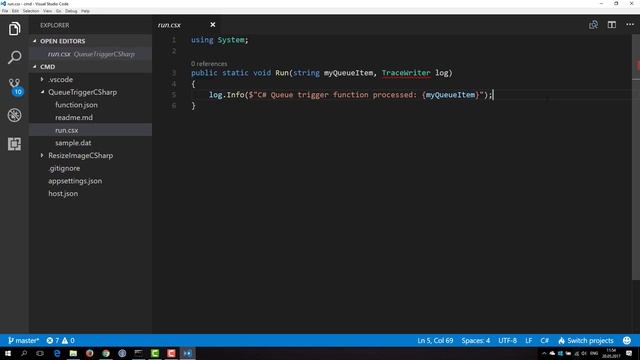Change indentation via Spaces: 4
Image resolution: width=640 pixels, height=360 pixels.
click(x=476, y=340)
